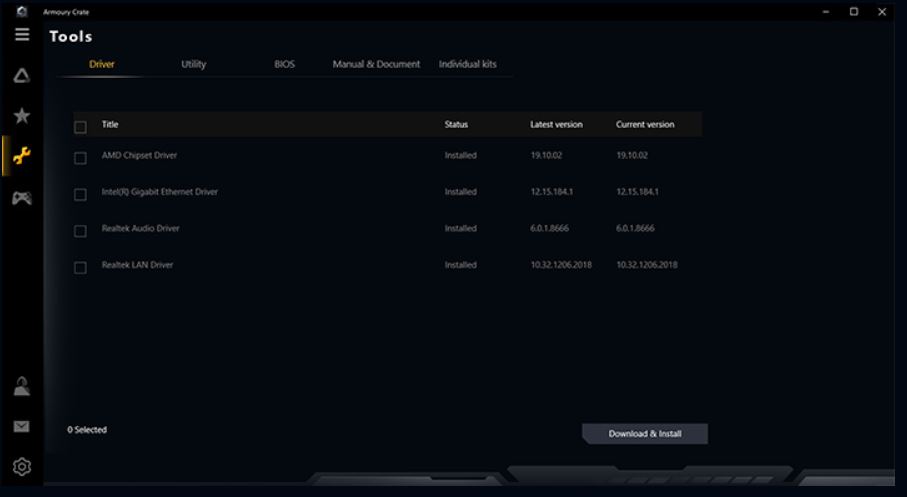Open the envelope news messages icon
The image size is (907, 497).
click(21, 427)
